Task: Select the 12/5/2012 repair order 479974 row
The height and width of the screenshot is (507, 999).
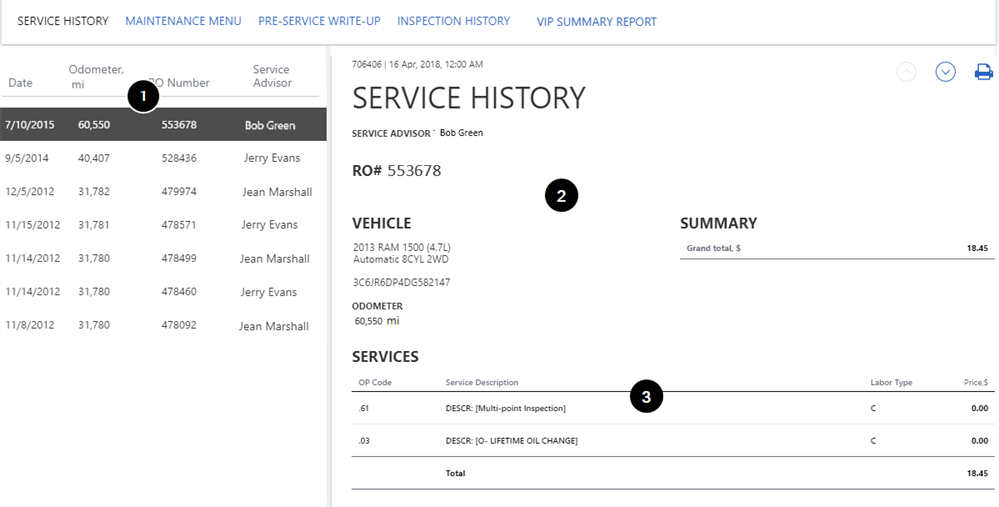Action: [x=163, y=192]
